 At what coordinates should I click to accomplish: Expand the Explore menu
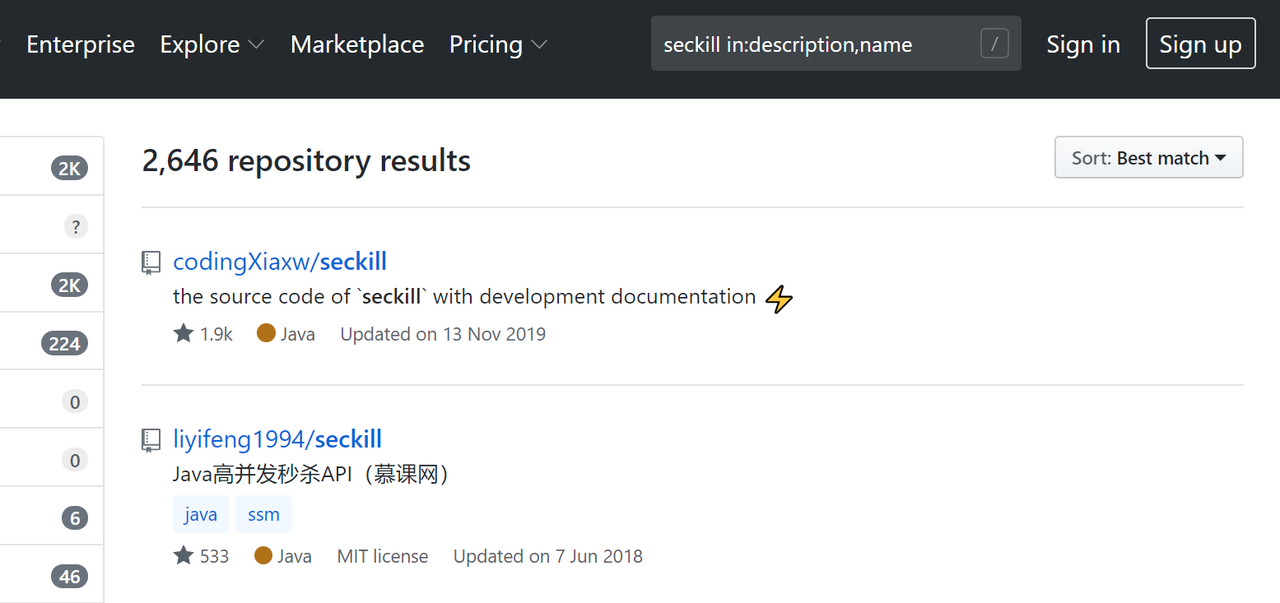[212, 45]
